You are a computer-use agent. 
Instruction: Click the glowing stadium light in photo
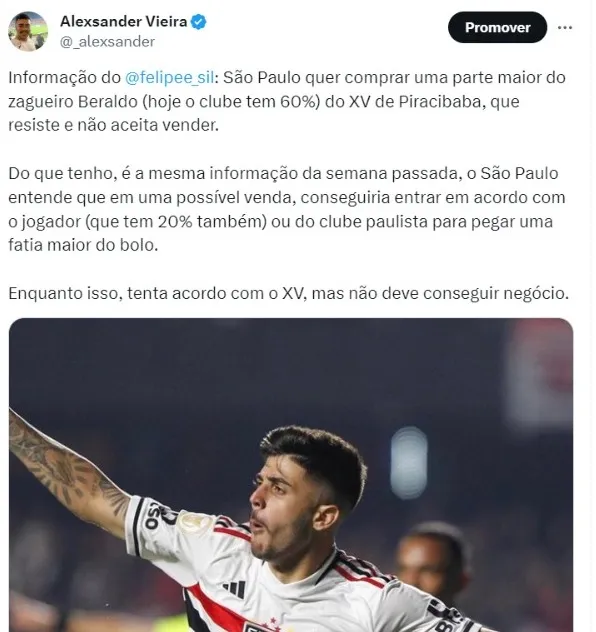[409, 463]
